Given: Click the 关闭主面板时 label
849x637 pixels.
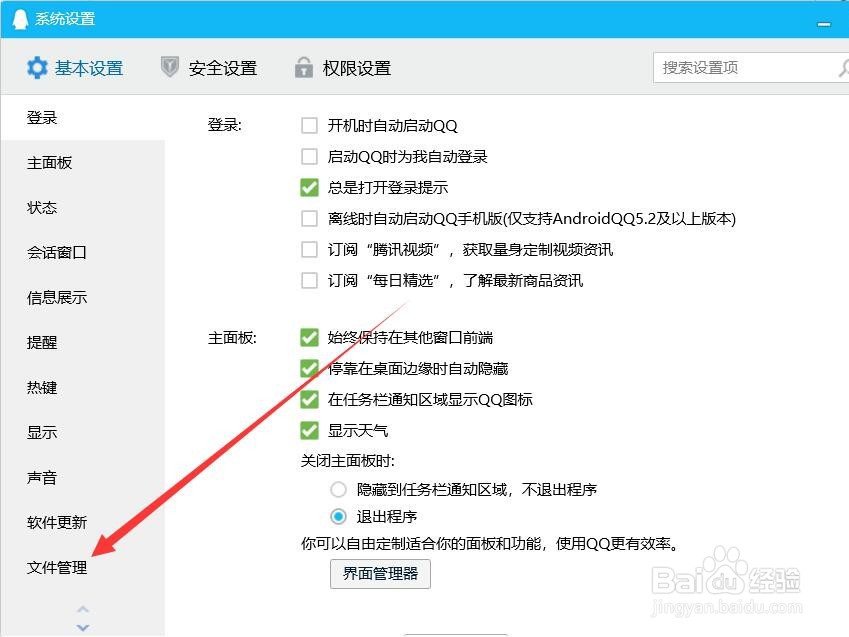Looking at the screenshot, I should coord(348,461).
